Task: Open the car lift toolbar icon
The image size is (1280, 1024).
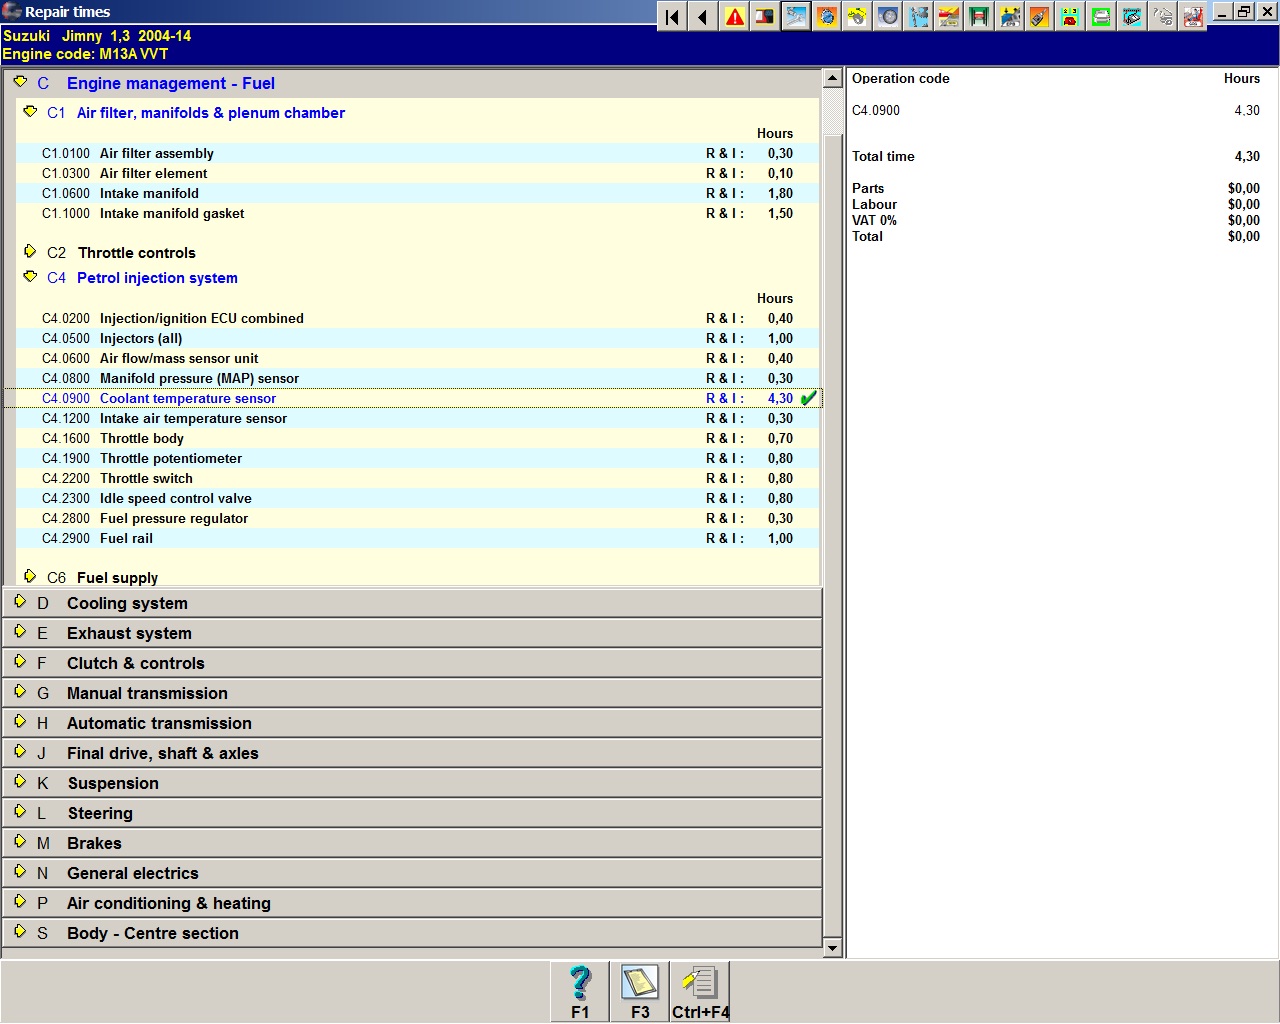Action: click(980, 17)
